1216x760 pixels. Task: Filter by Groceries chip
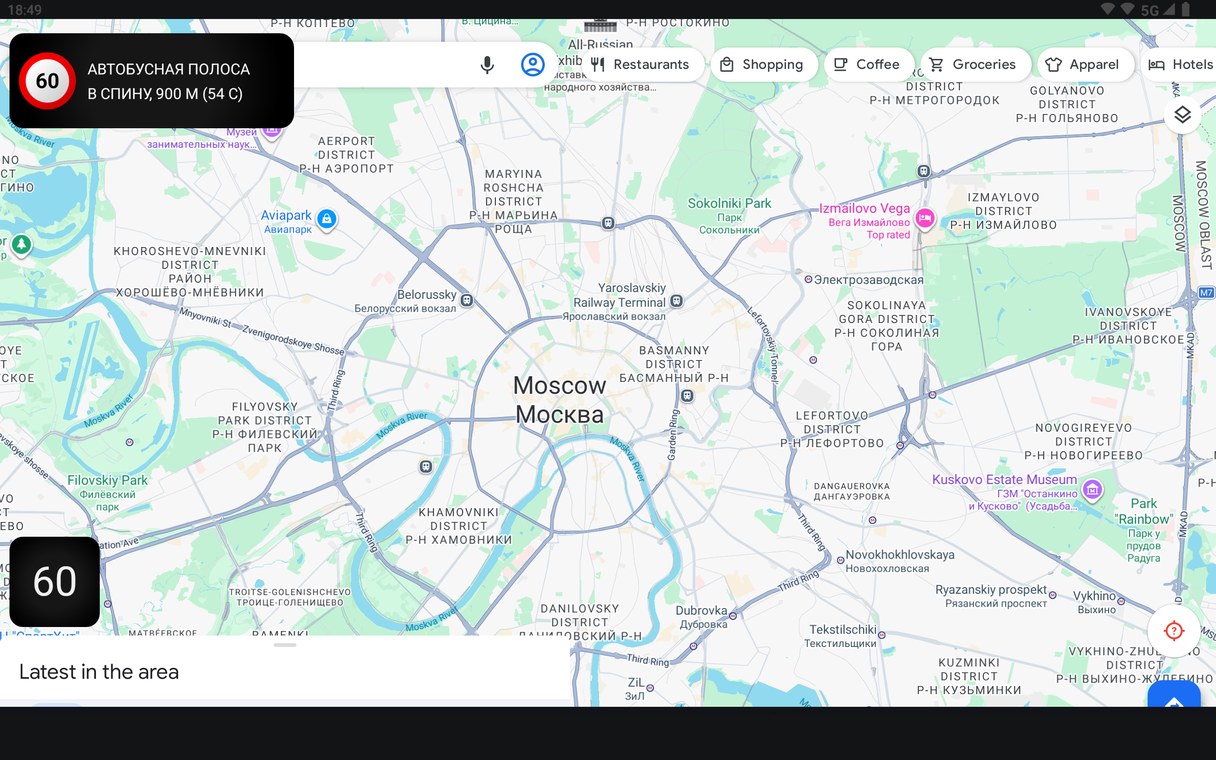(974, 65)
